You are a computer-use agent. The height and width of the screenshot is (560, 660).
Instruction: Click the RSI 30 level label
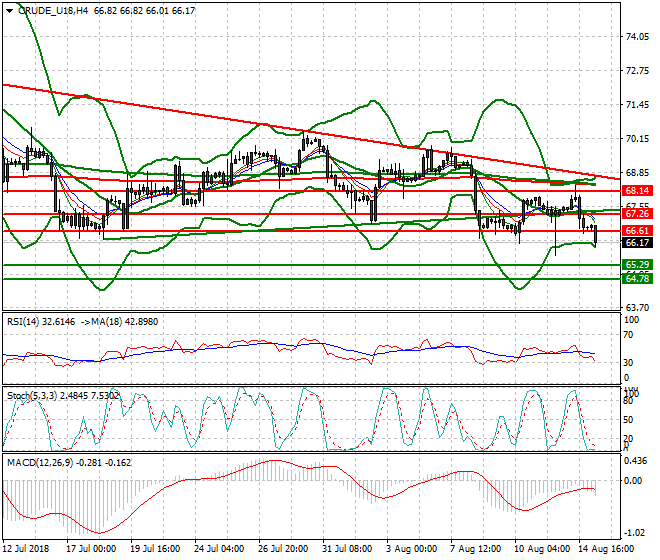(x=628, y=363)
